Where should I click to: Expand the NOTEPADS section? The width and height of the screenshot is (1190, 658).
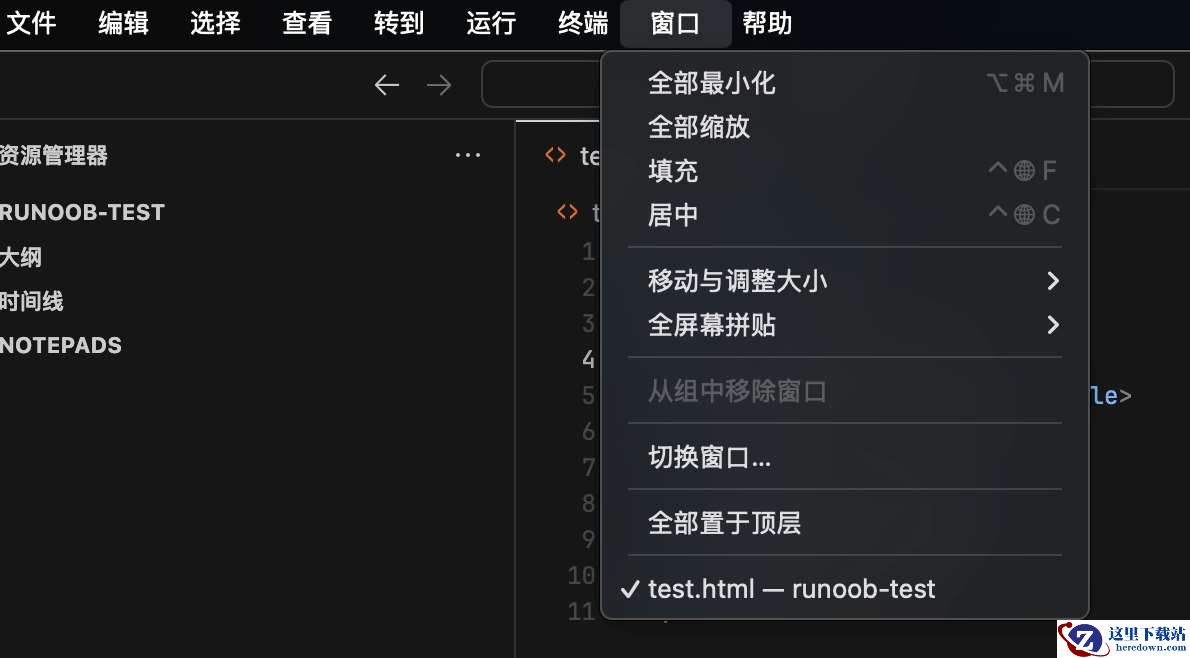point(61,345)
